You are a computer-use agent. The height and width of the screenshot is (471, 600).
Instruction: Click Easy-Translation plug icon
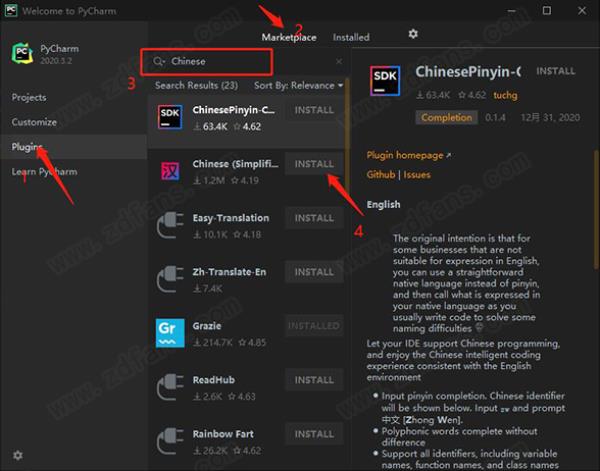pyautogui.click(x=170, y=225)
